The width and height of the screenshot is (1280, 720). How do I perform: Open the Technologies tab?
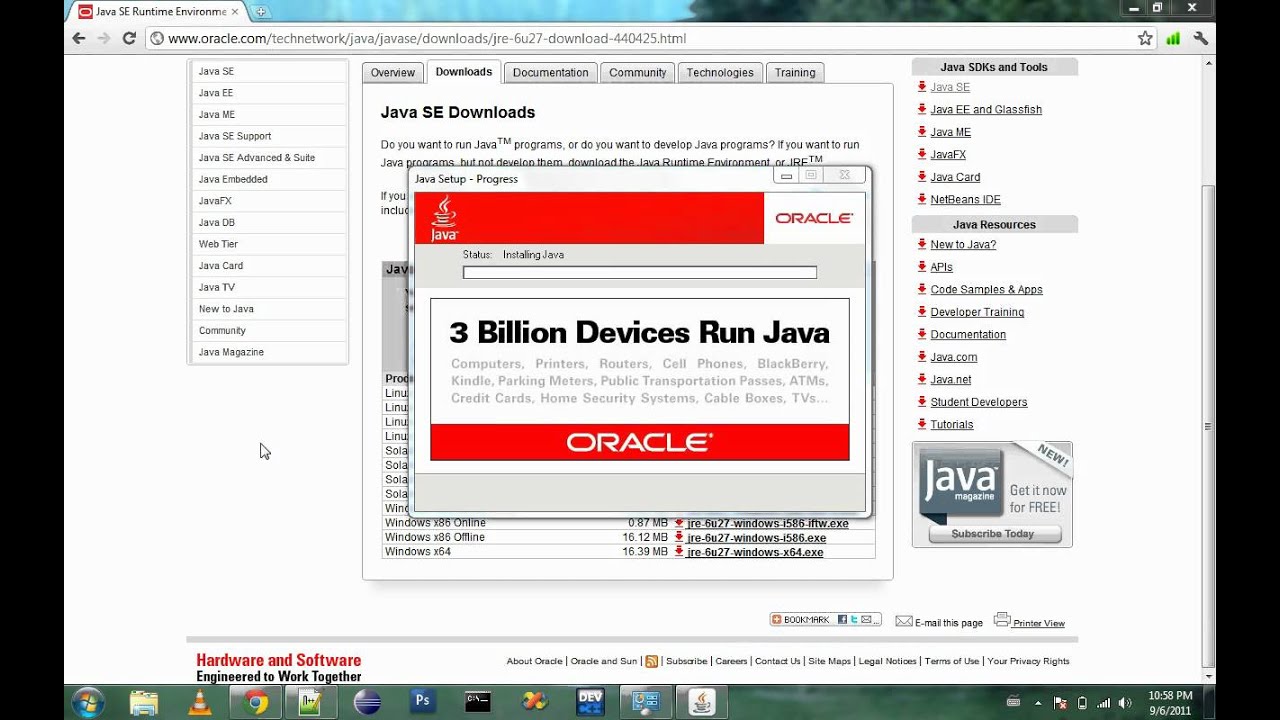pos(720,72)
